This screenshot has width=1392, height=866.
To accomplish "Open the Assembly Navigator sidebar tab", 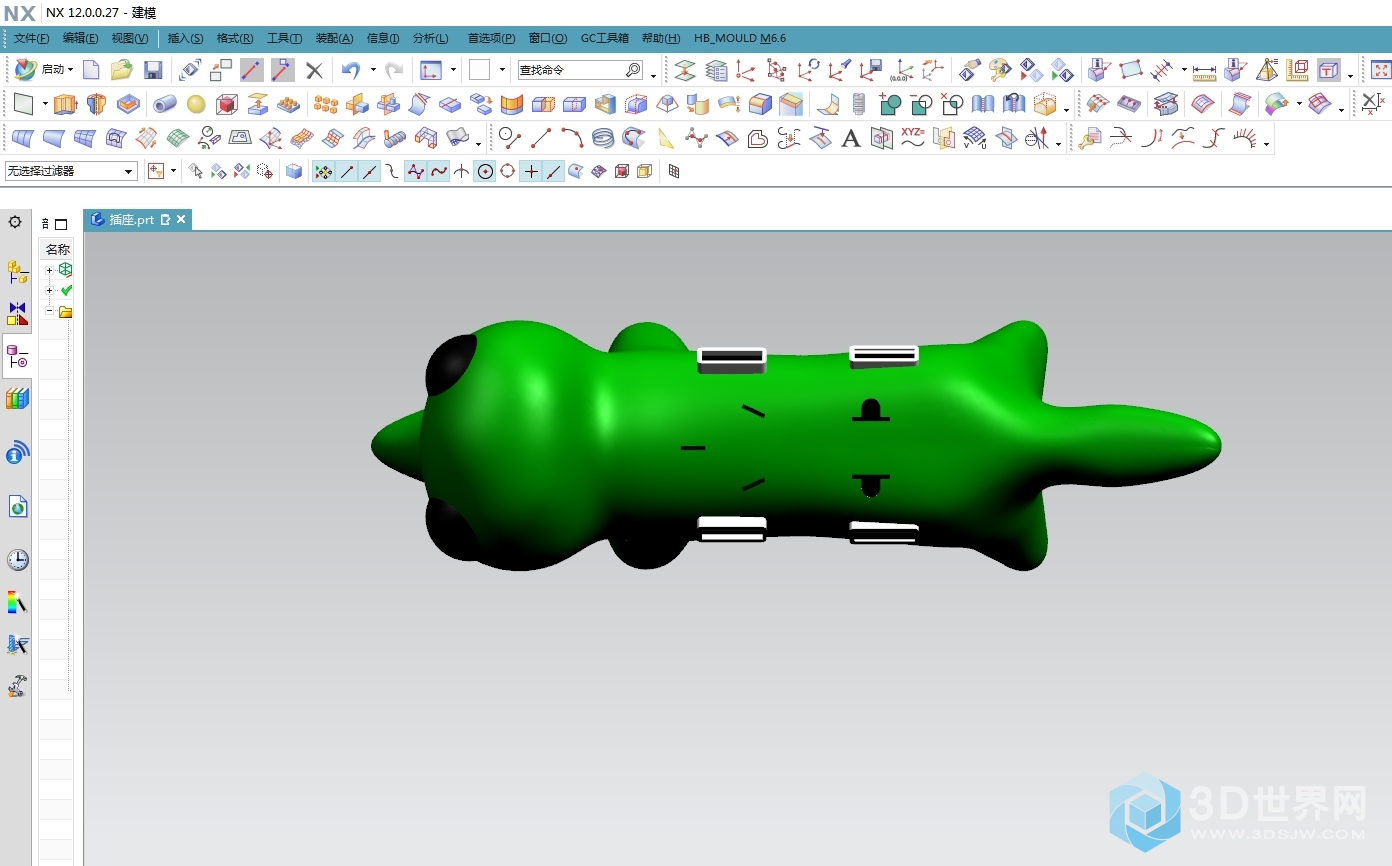I will (17, 271).
